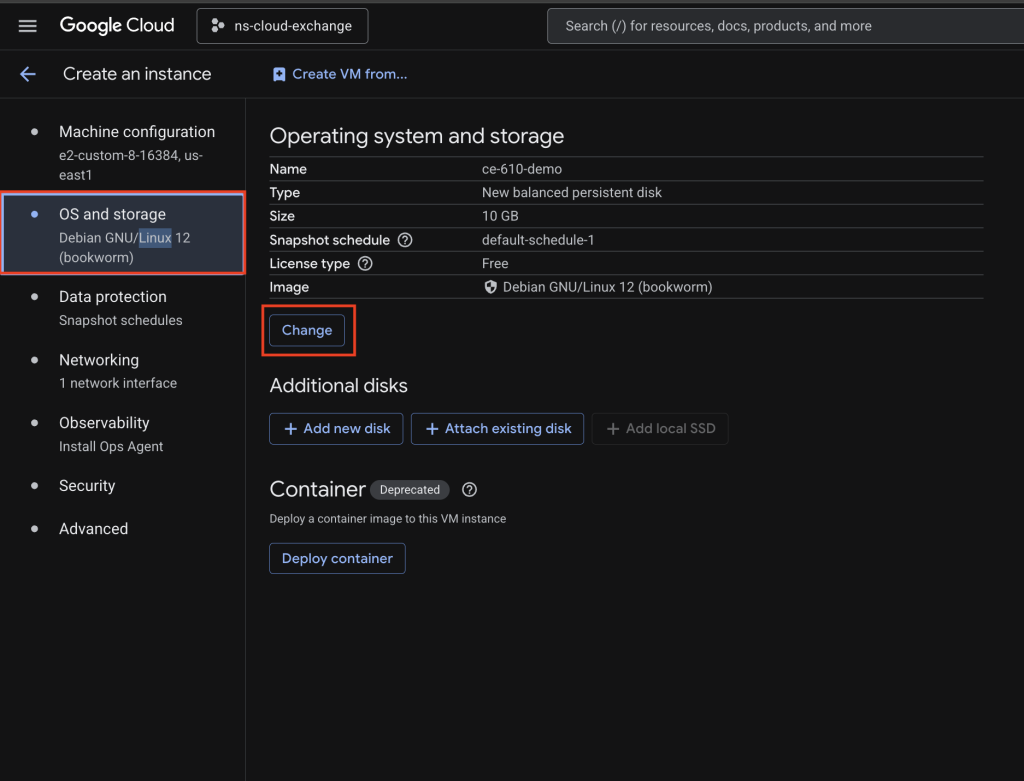Viewport: 1024px width, 781px height.
Task: Click the Debian GNU/Linux 12 (bookworm) image value
Action: [607, 287]
